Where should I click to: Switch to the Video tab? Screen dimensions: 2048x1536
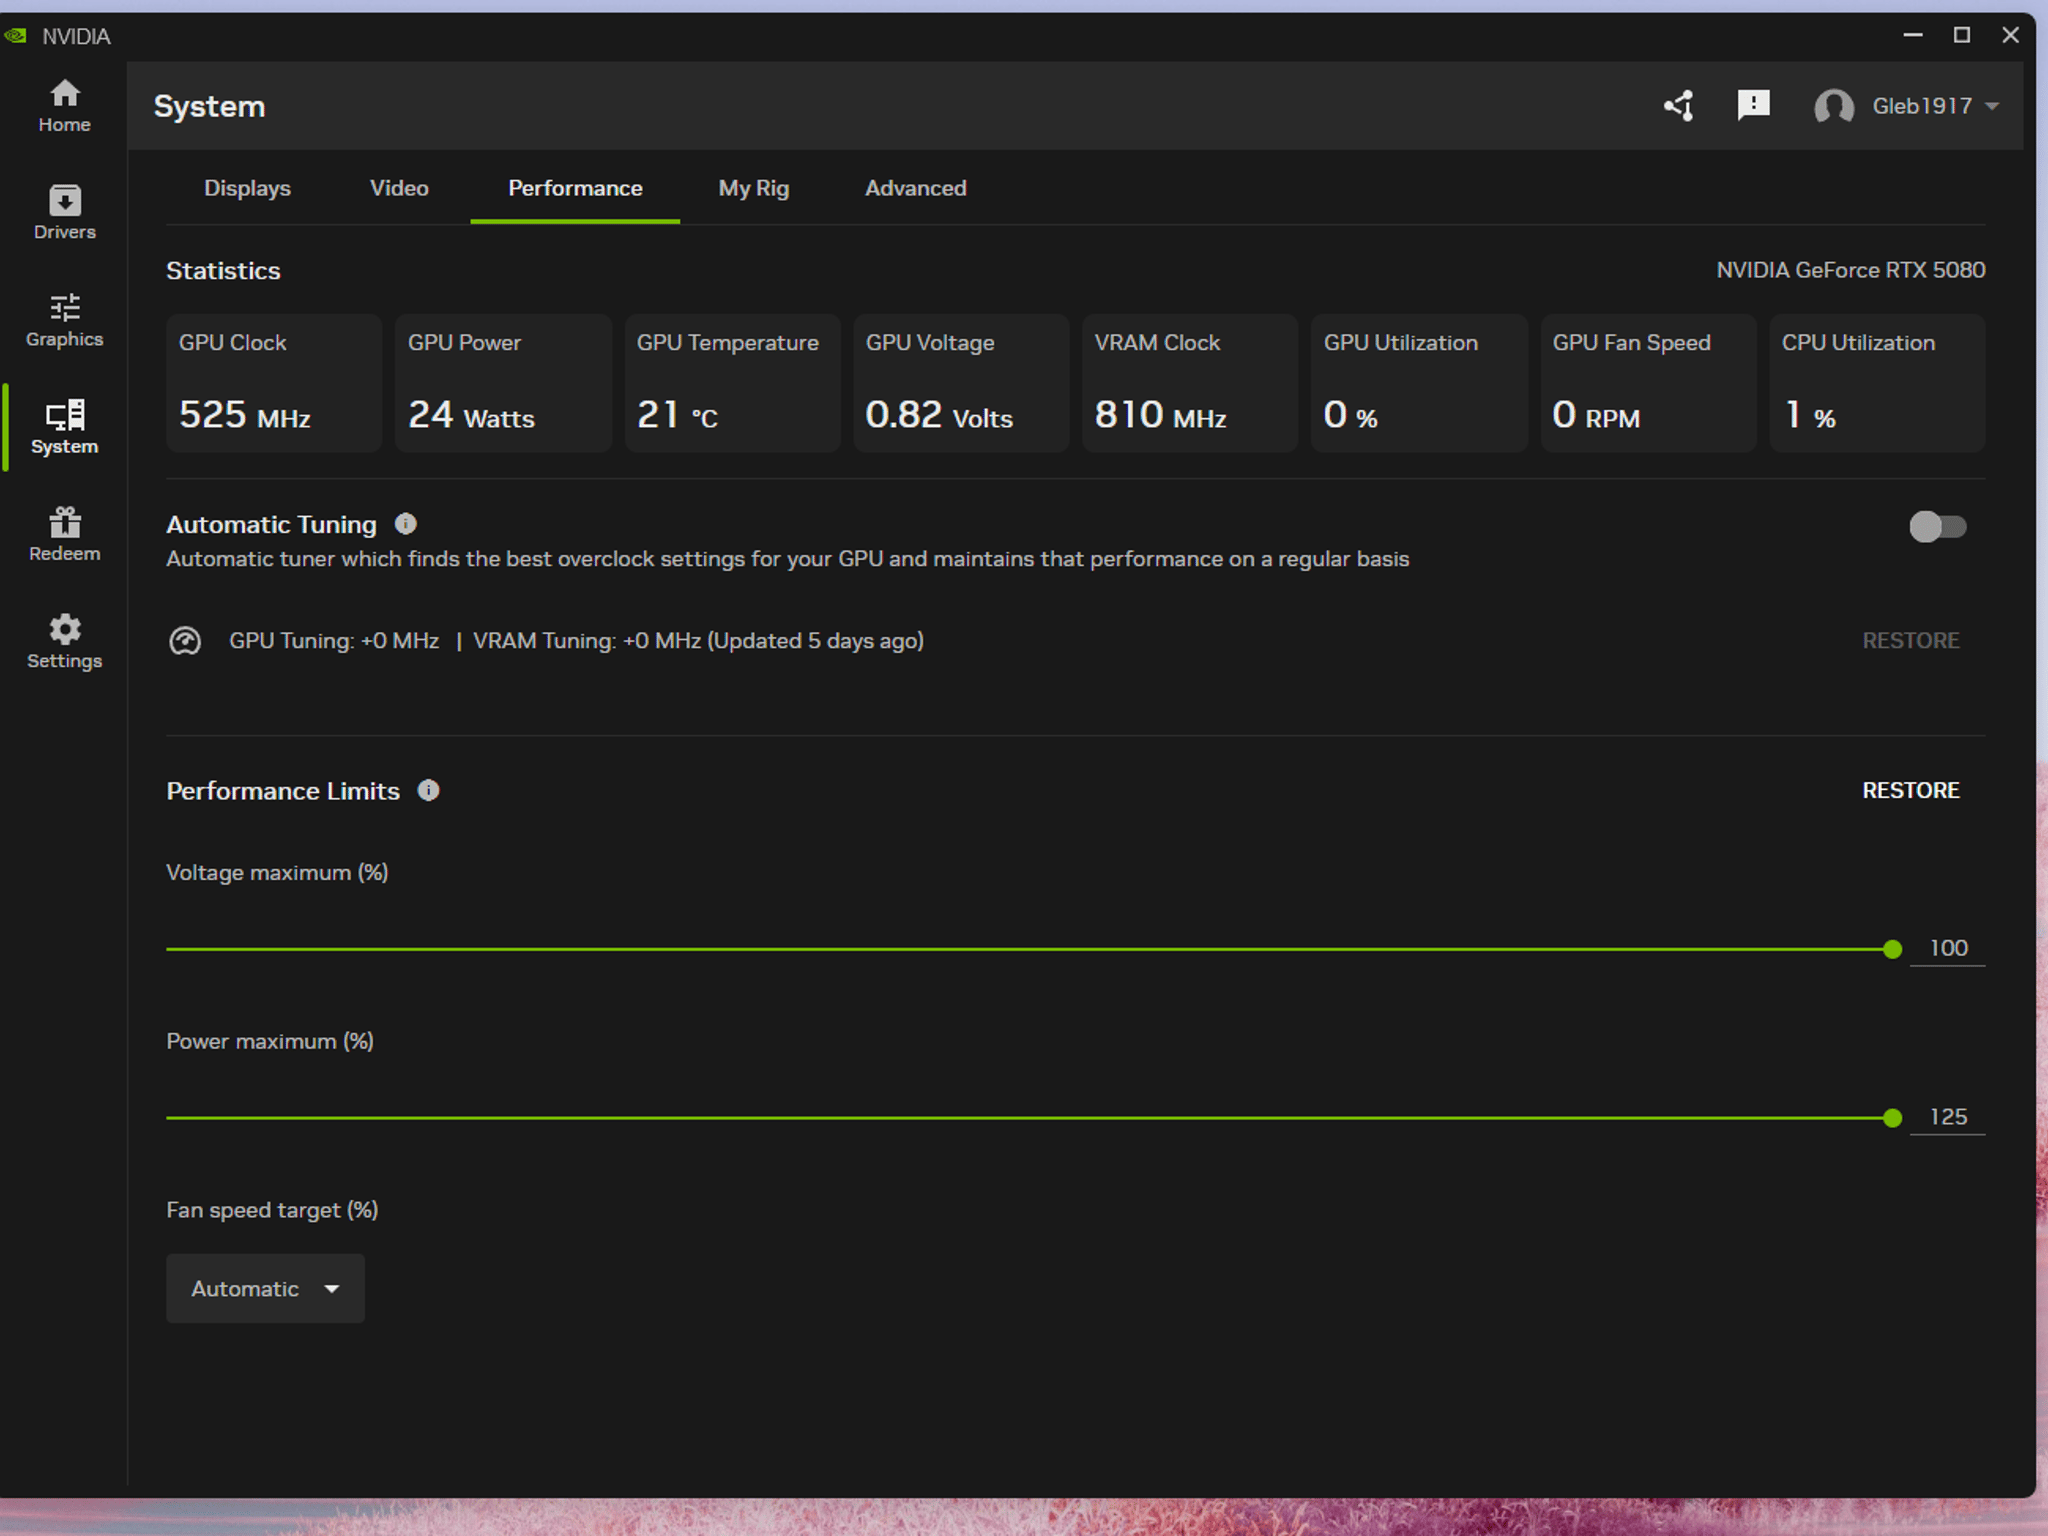(399, 188)
